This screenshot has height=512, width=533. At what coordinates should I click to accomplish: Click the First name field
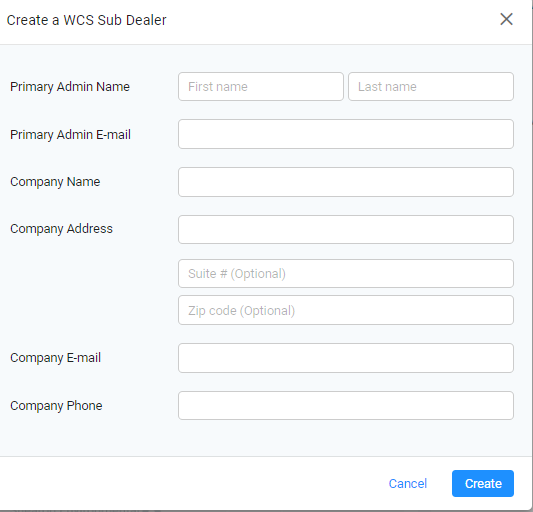coord(261,86)
